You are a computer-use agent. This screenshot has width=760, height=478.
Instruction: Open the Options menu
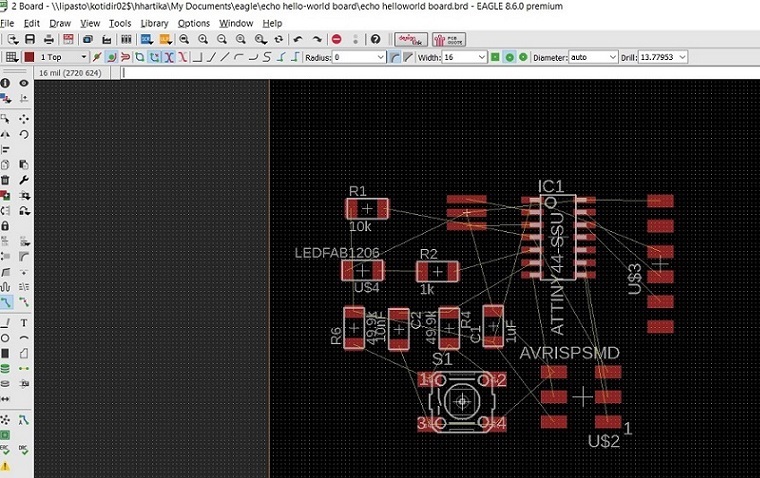click(193, 23)
